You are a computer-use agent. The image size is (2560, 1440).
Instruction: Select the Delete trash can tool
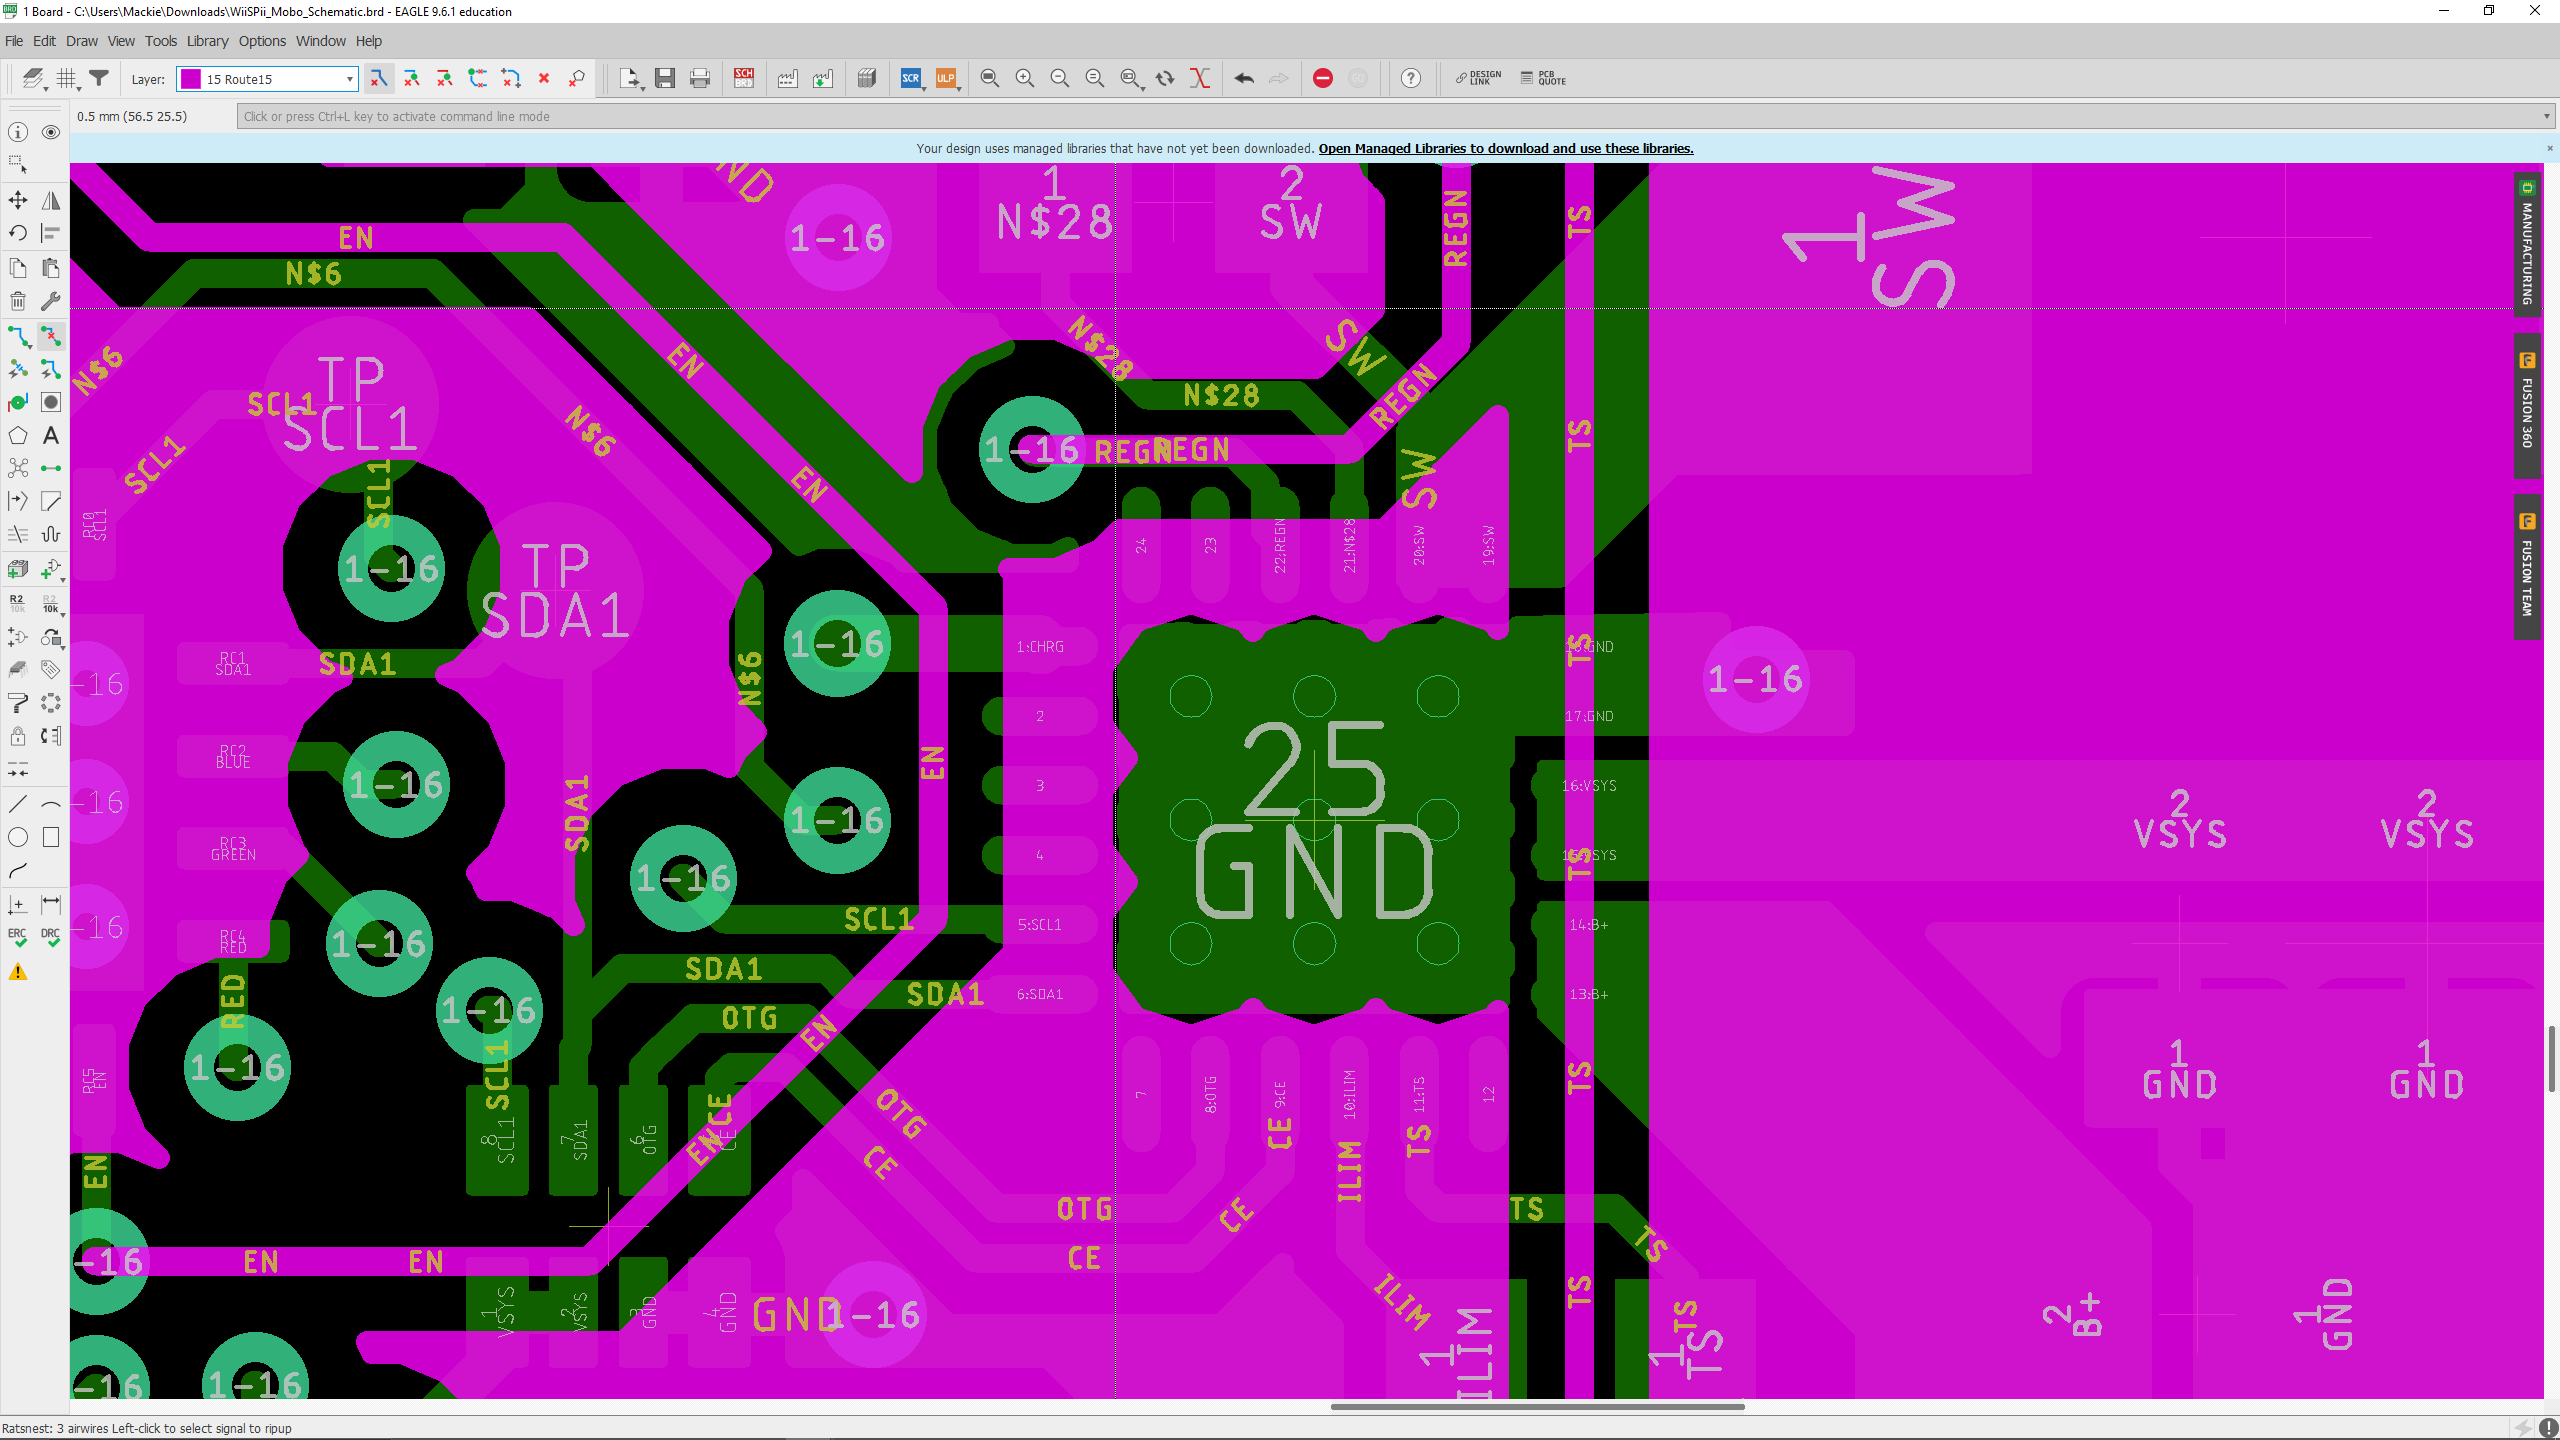[x=18, y=301]
